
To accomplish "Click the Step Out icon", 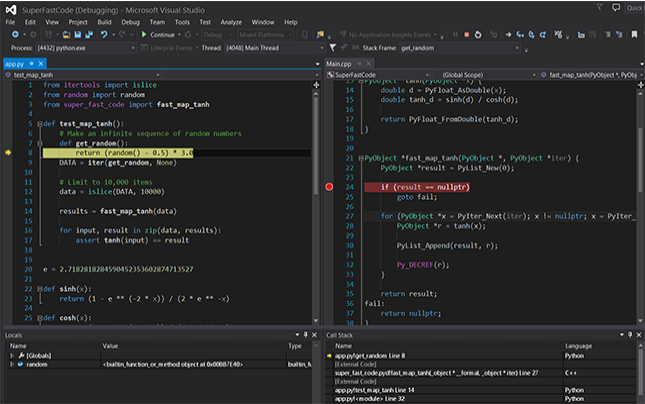I will click(543, 35).
